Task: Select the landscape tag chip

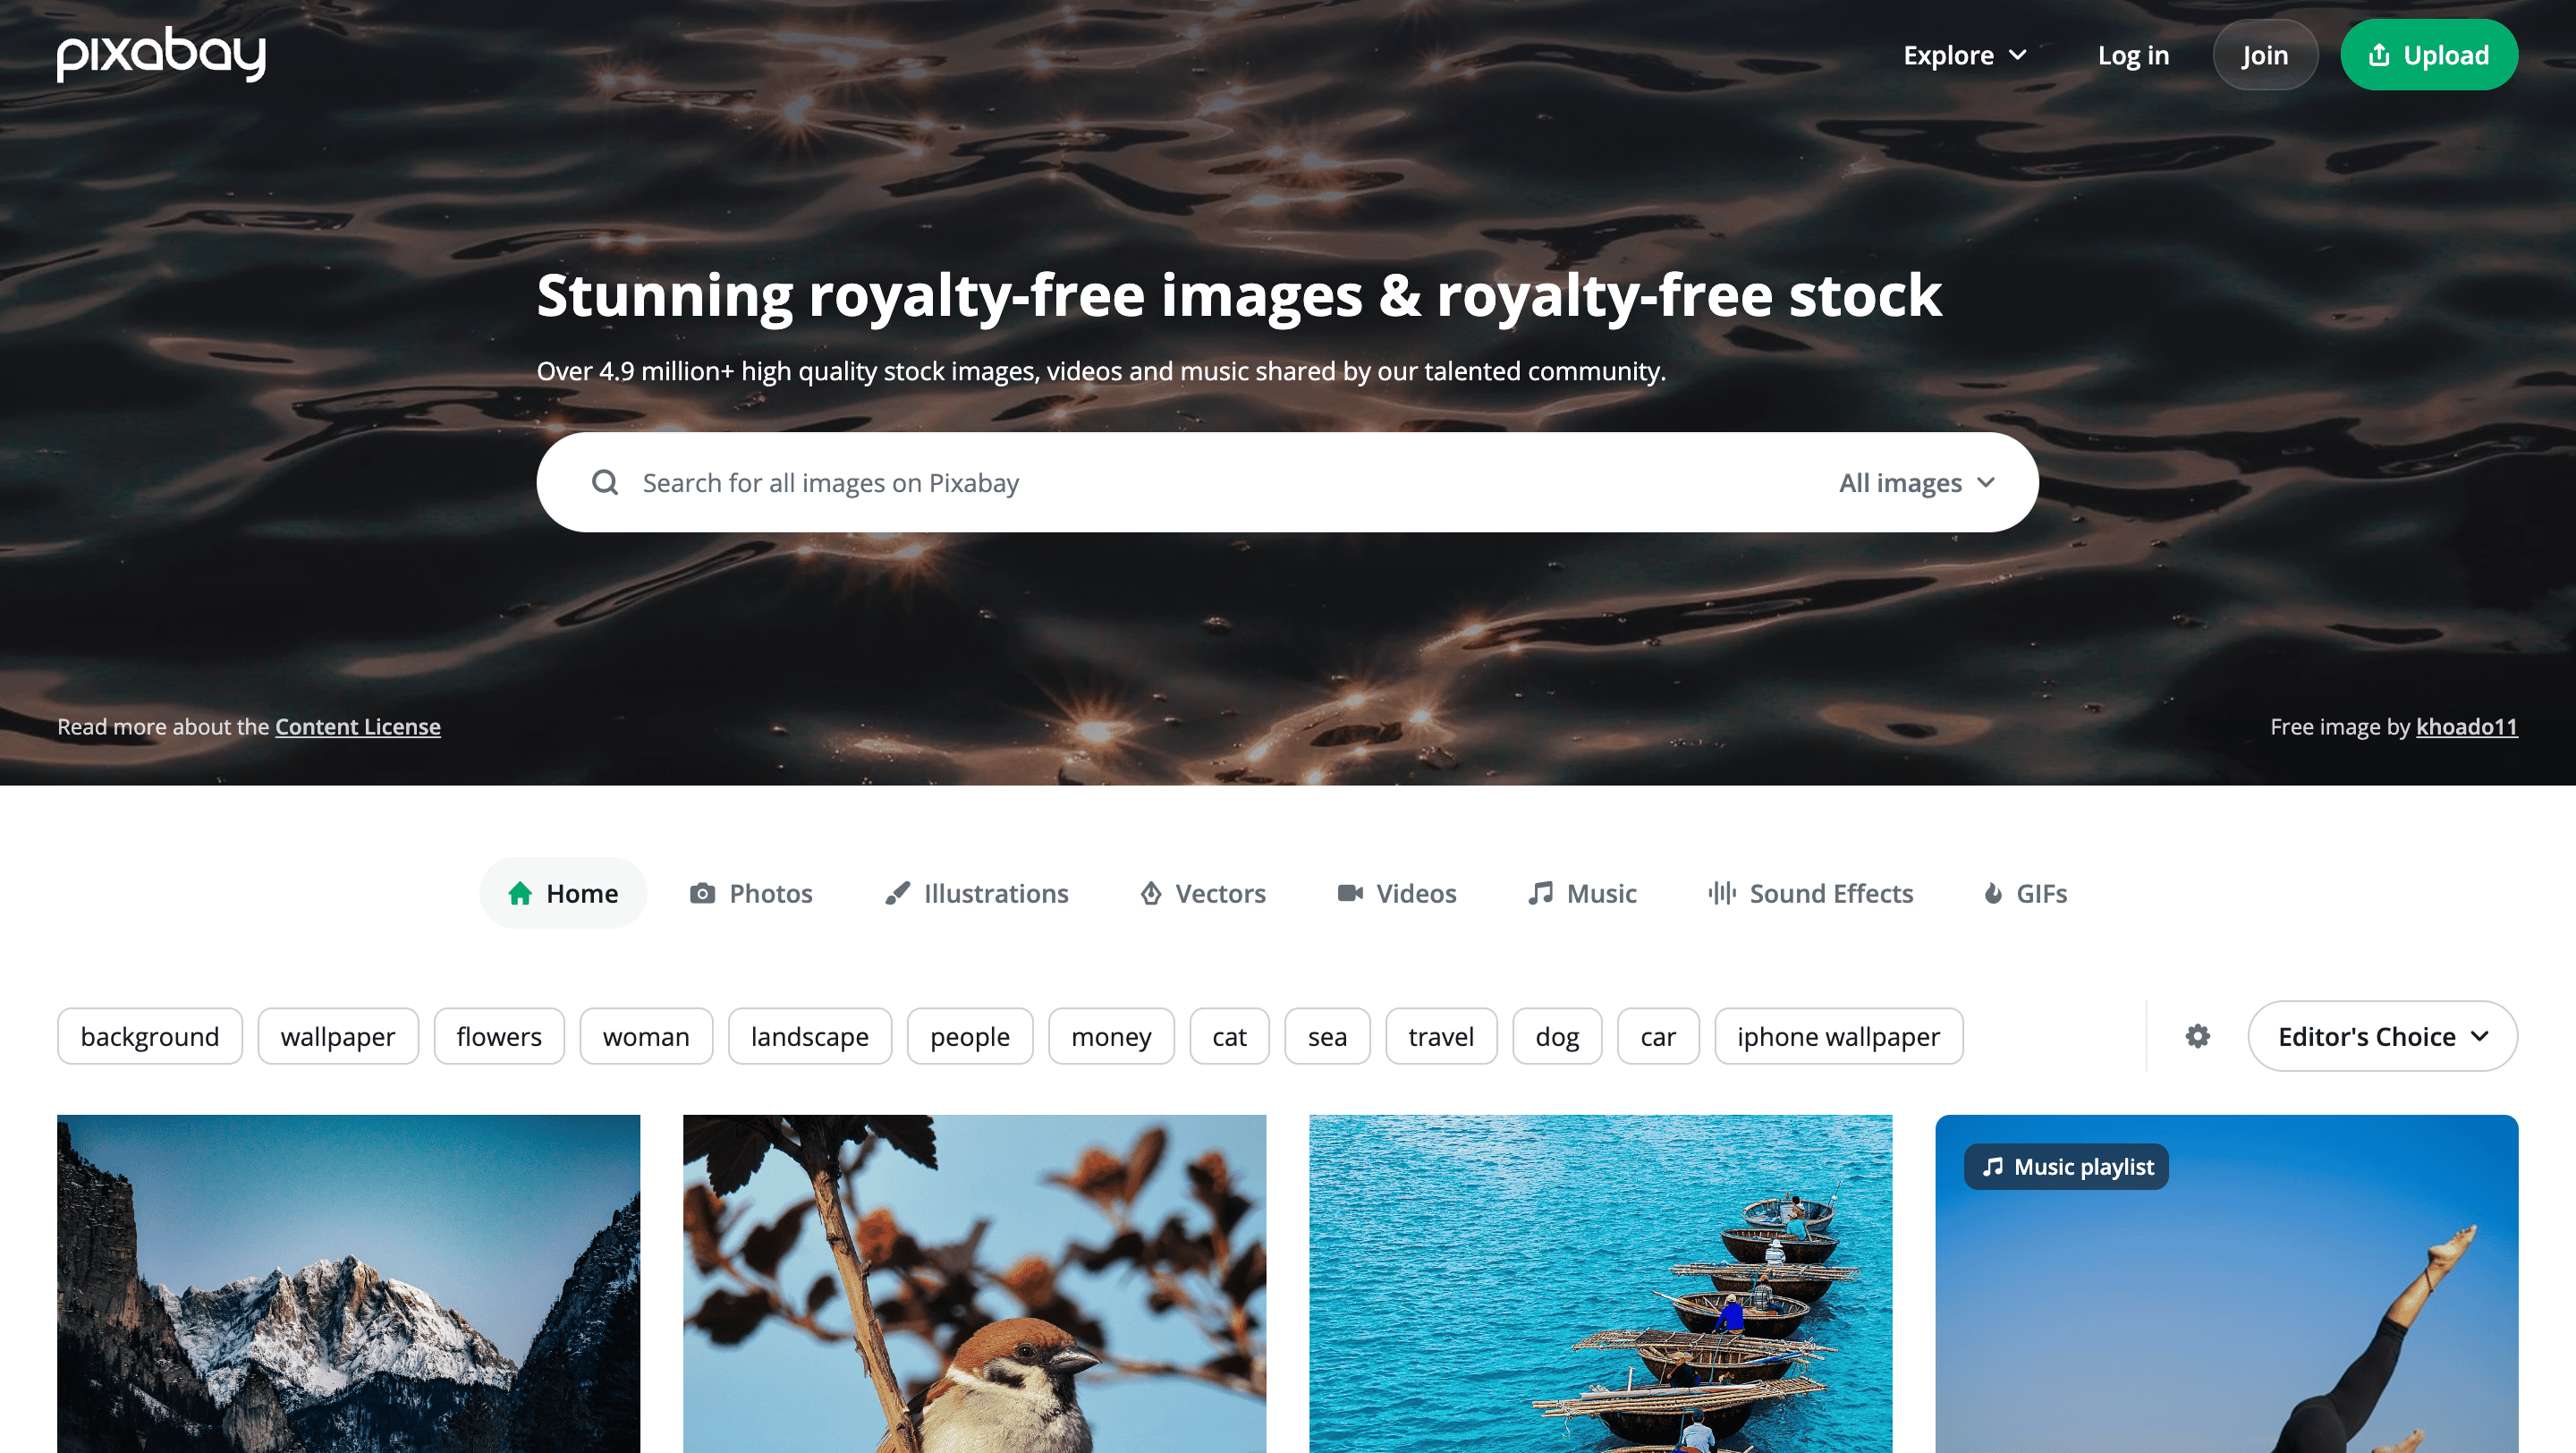Action: point(810,1036)
